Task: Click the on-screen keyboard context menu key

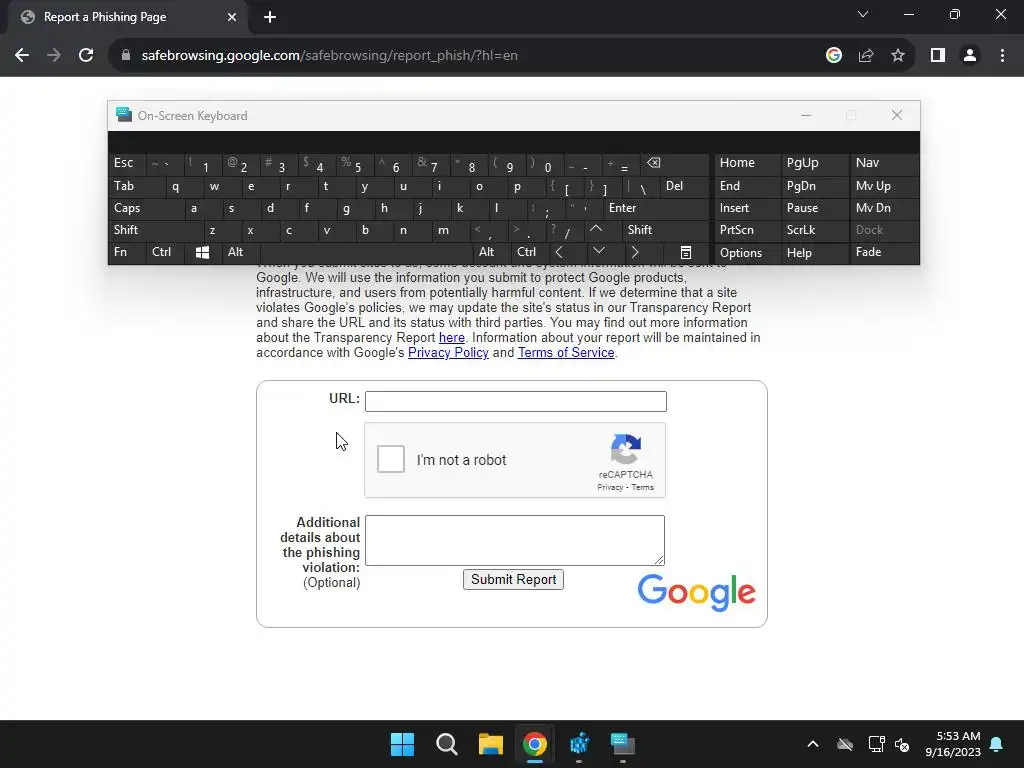Action: (x=686, y=253)
